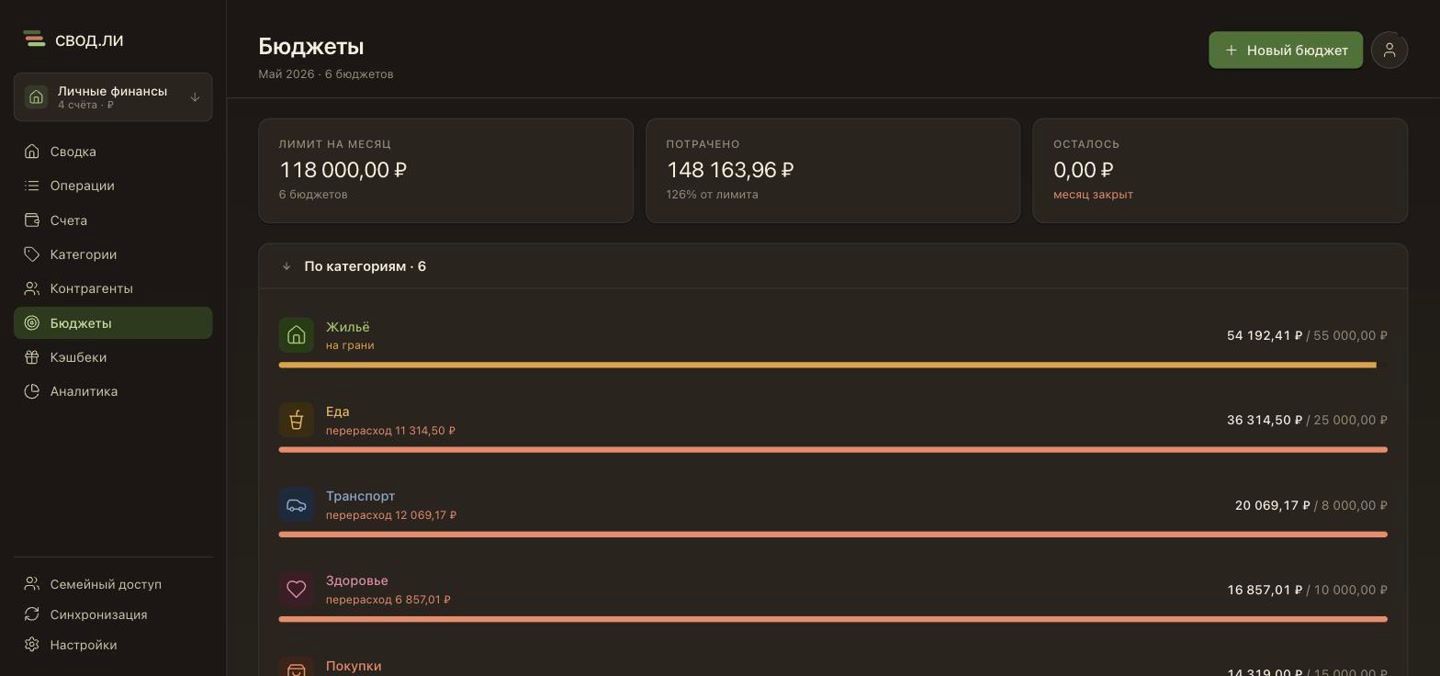Viewport: 1440px width, 676px height.
Task: Click the Жильё house category icon
Action: [296, 335]
